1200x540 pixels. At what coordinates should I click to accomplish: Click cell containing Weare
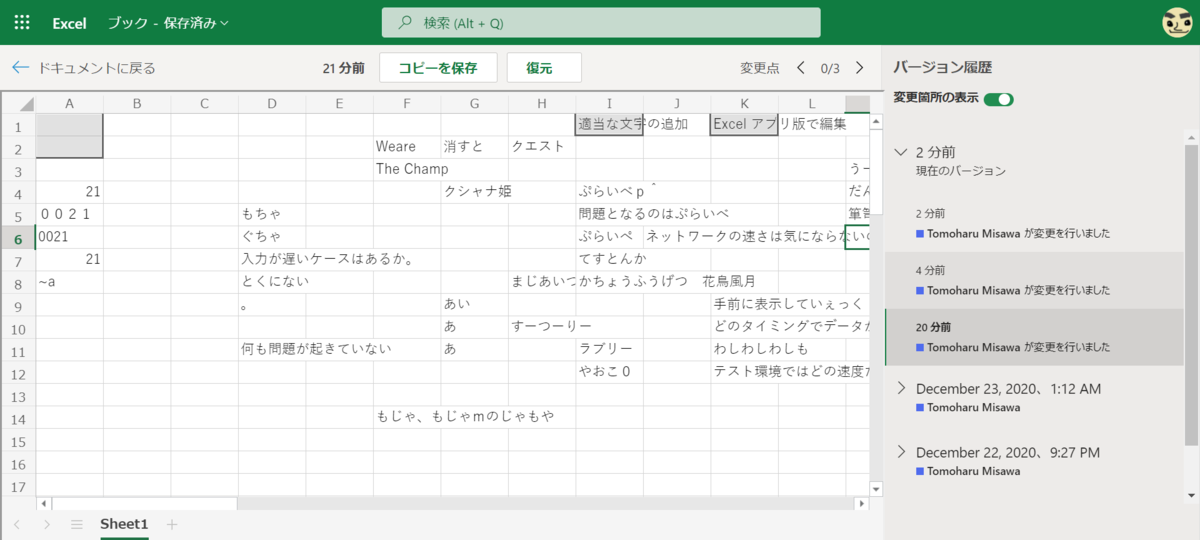coord(407,147)
